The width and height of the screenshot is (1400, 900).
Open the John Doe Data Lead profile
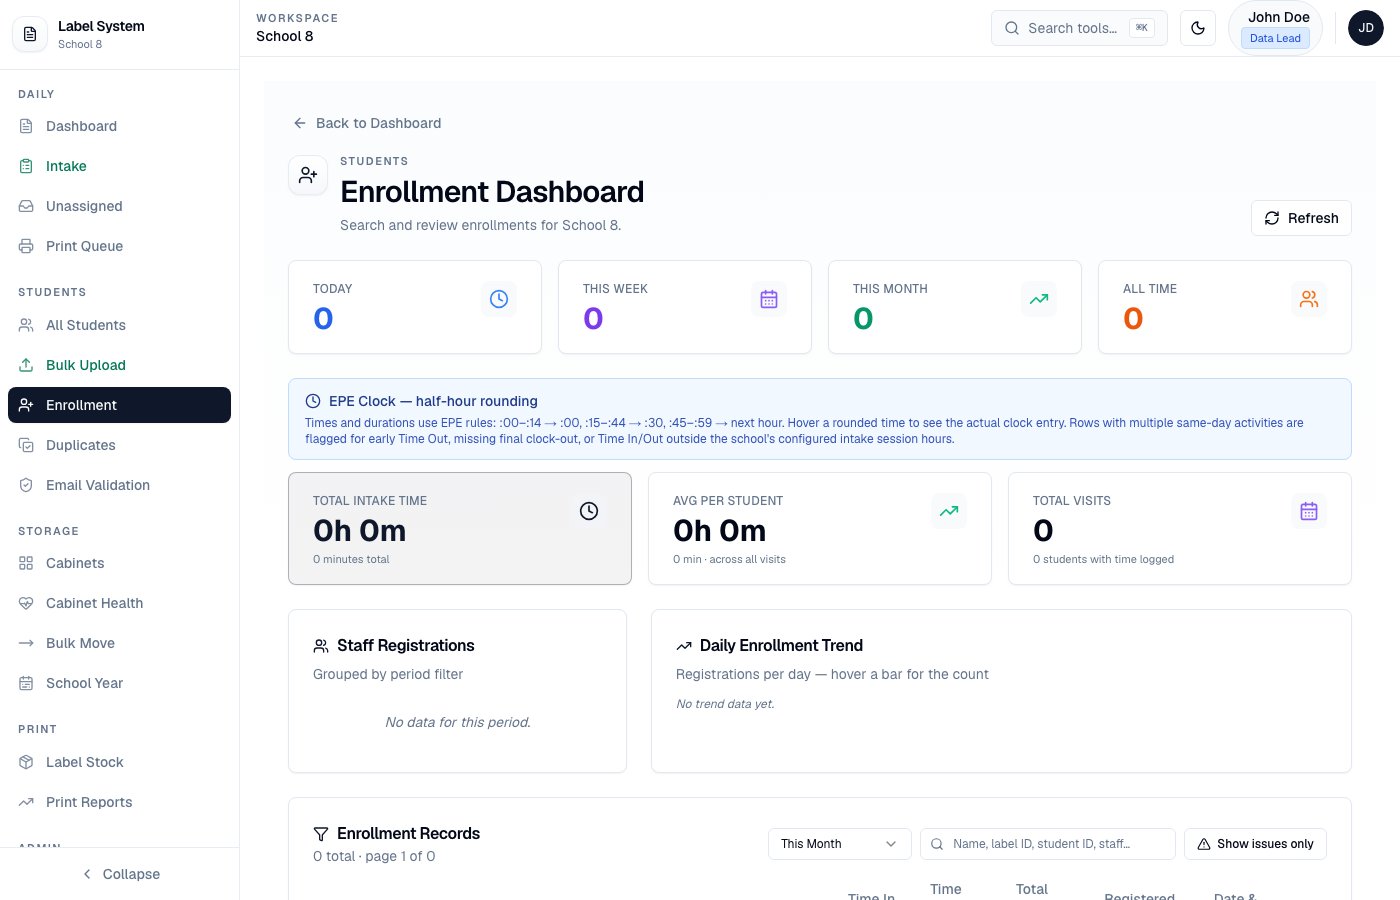[x=1275, y=28]
